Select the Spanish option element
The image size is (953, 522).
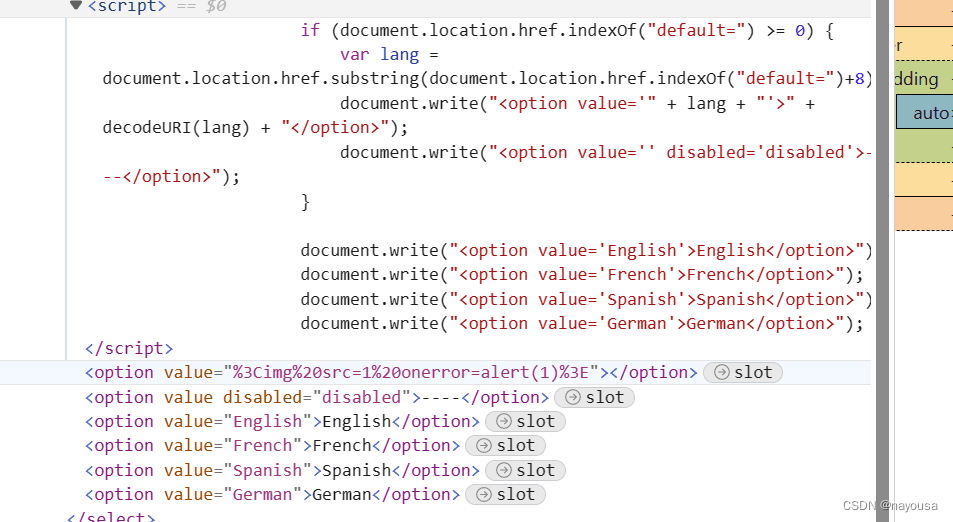tap(282, 470)
